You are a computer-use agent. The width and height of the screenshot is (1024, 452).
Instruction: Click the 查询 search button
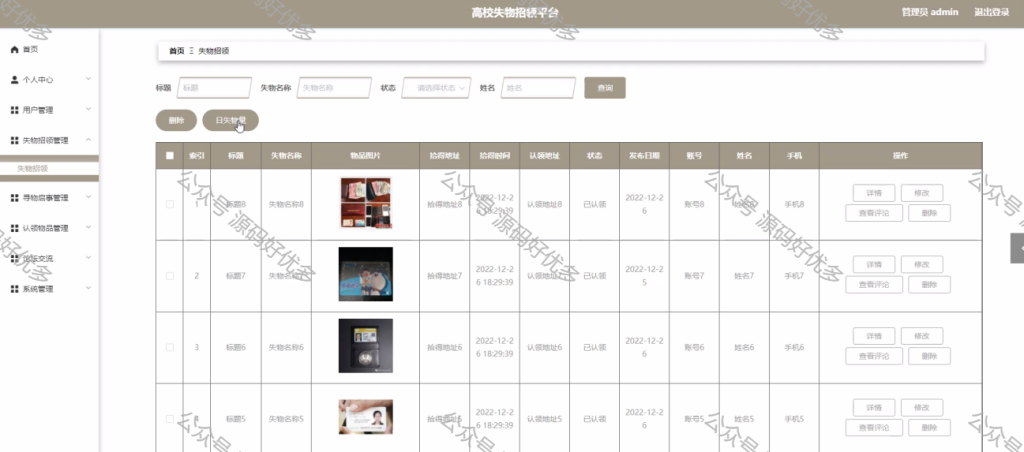point(605,88)
